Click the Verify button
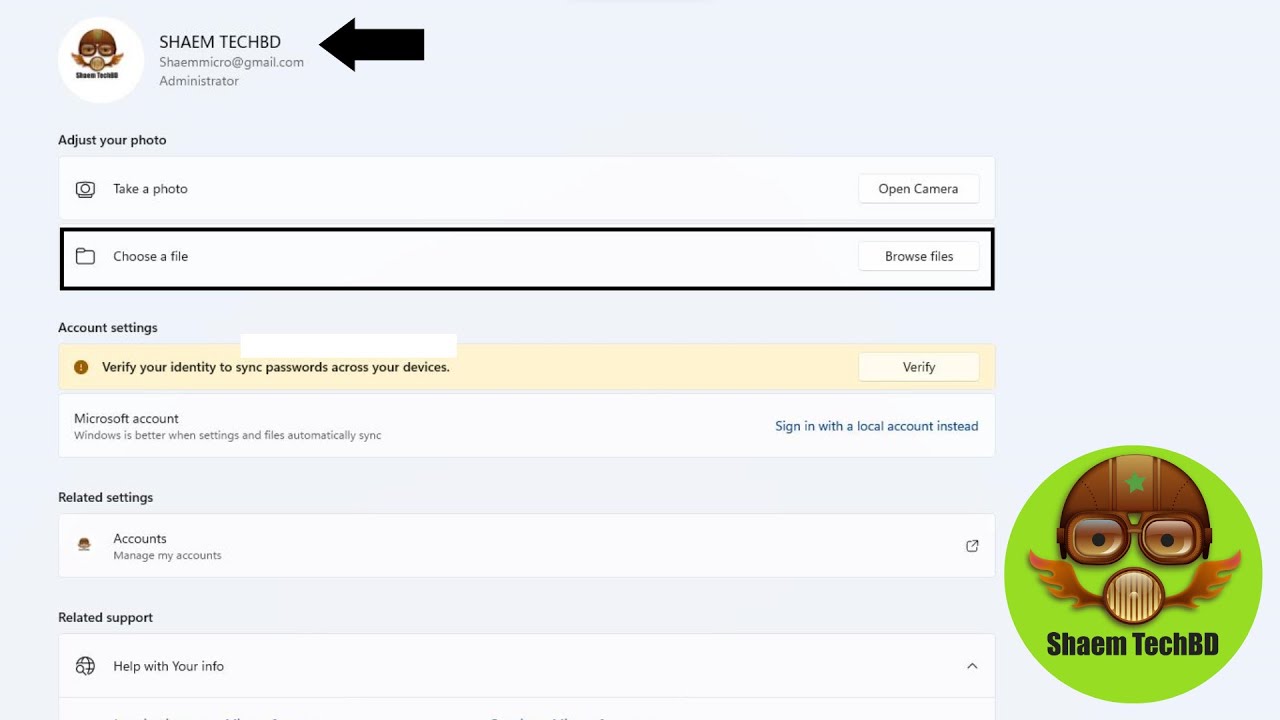1280x720 pixels. coord(918,367)
